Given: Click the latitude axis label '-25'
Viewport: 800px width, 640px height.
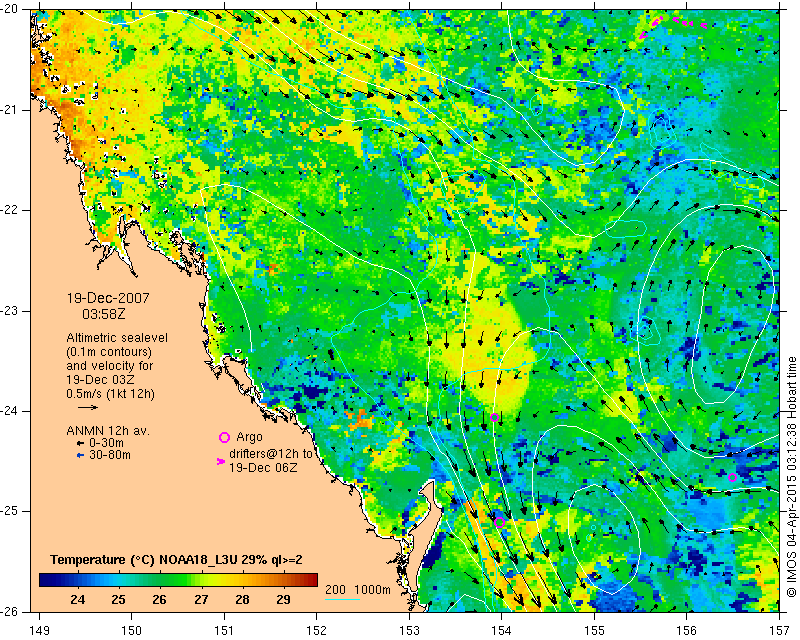Looking at the screenshot, I should point(10,511).
